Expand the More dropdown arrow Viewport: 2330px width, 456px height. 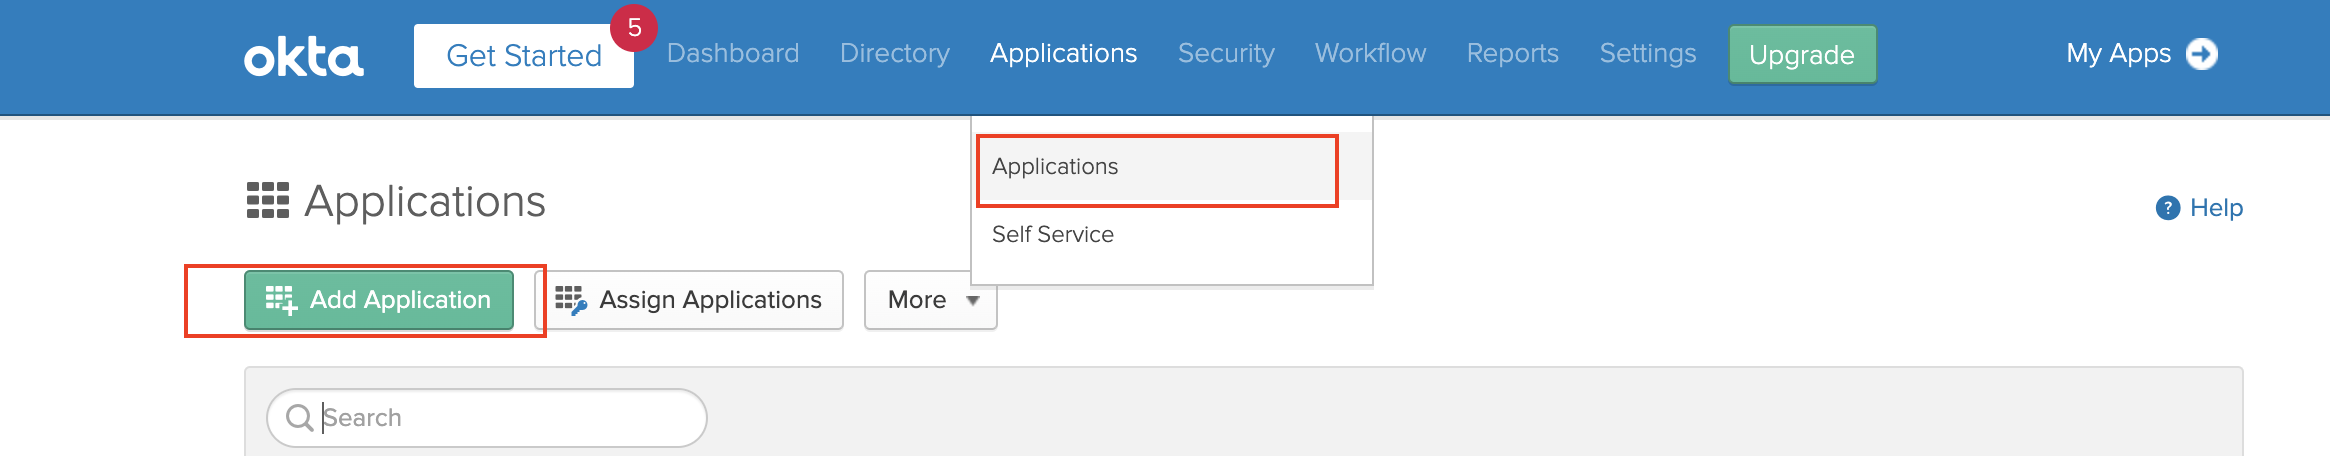973,300
